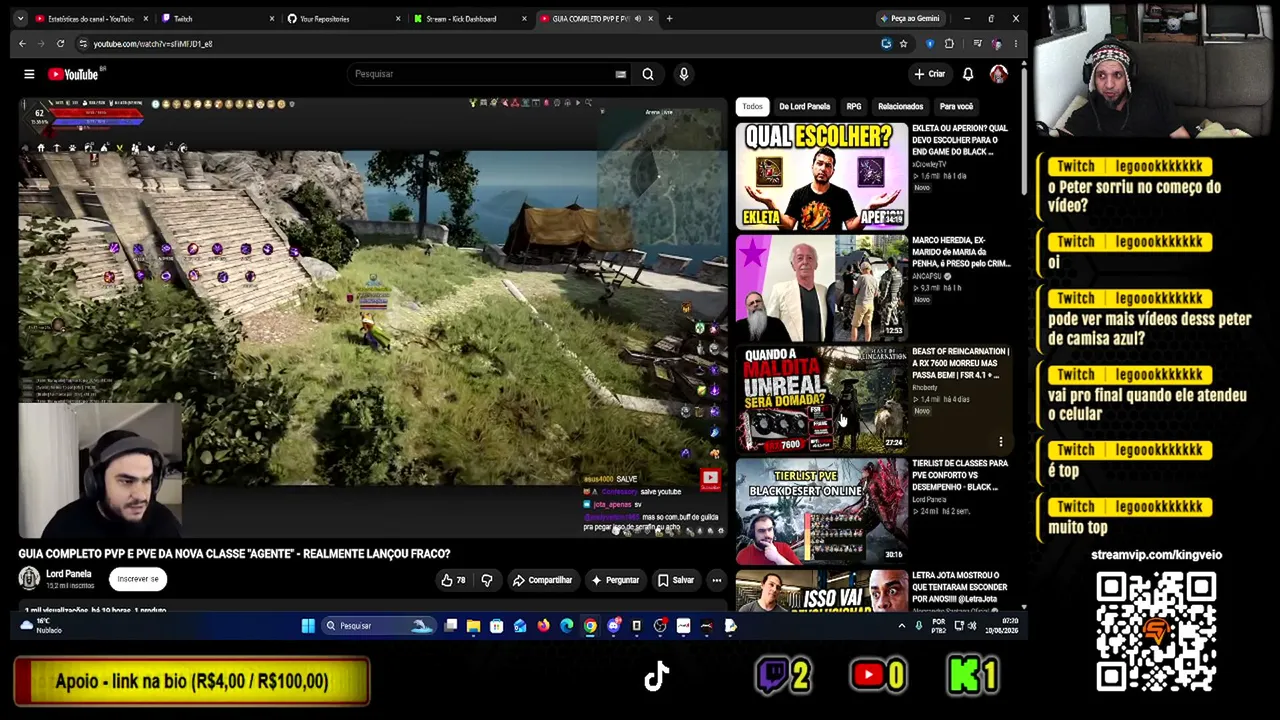Click the Salvar save button
This screenshot has height=720, width=1280.
(x=676, y=580)
